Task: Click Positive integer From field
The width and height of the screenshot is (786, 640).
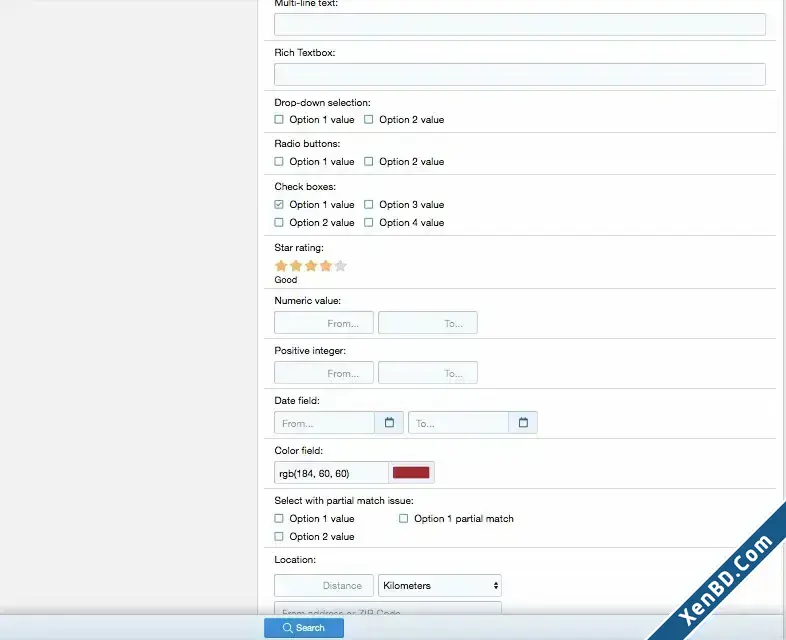Action: 324,373
